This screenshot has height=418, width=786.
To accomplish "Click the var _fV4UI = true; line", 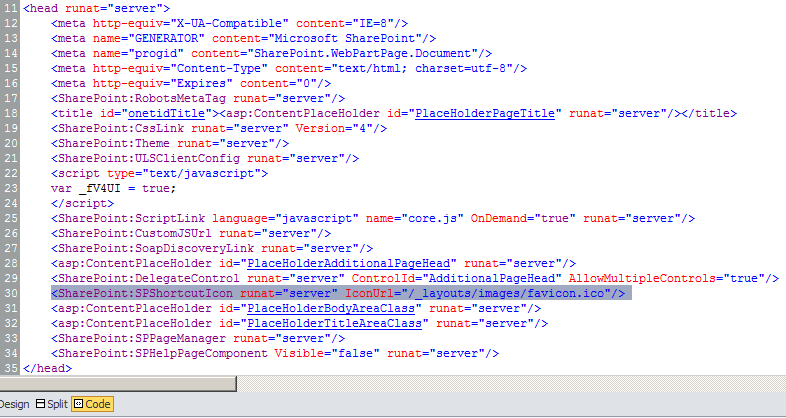I will 113,188.
